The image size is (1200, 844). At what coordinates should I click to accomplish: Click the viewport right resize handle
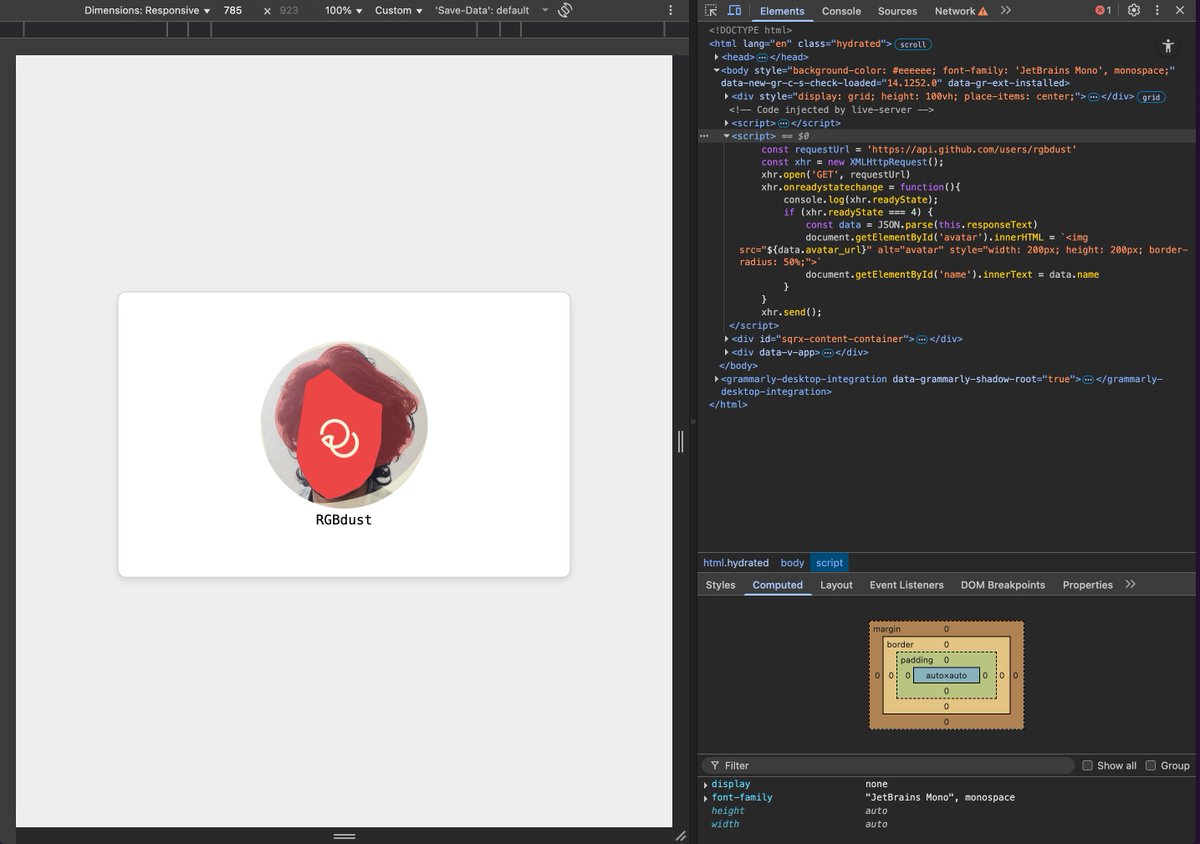(680, 441)
